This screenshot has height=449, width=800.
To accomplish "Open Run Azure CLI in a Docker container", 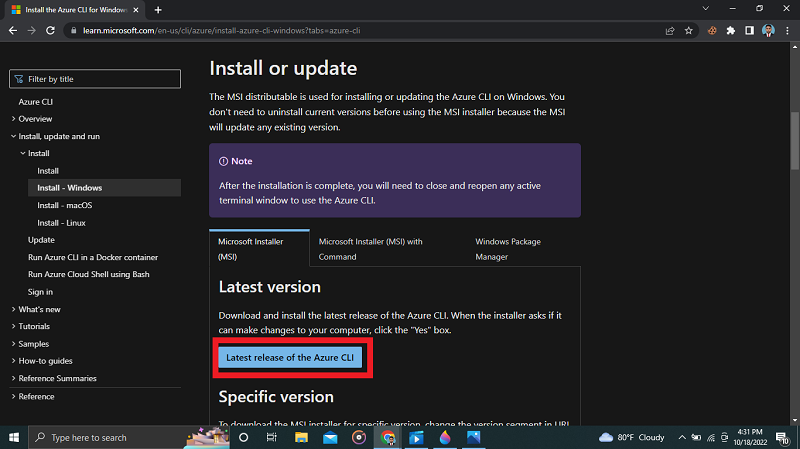I will click(93, 257).
